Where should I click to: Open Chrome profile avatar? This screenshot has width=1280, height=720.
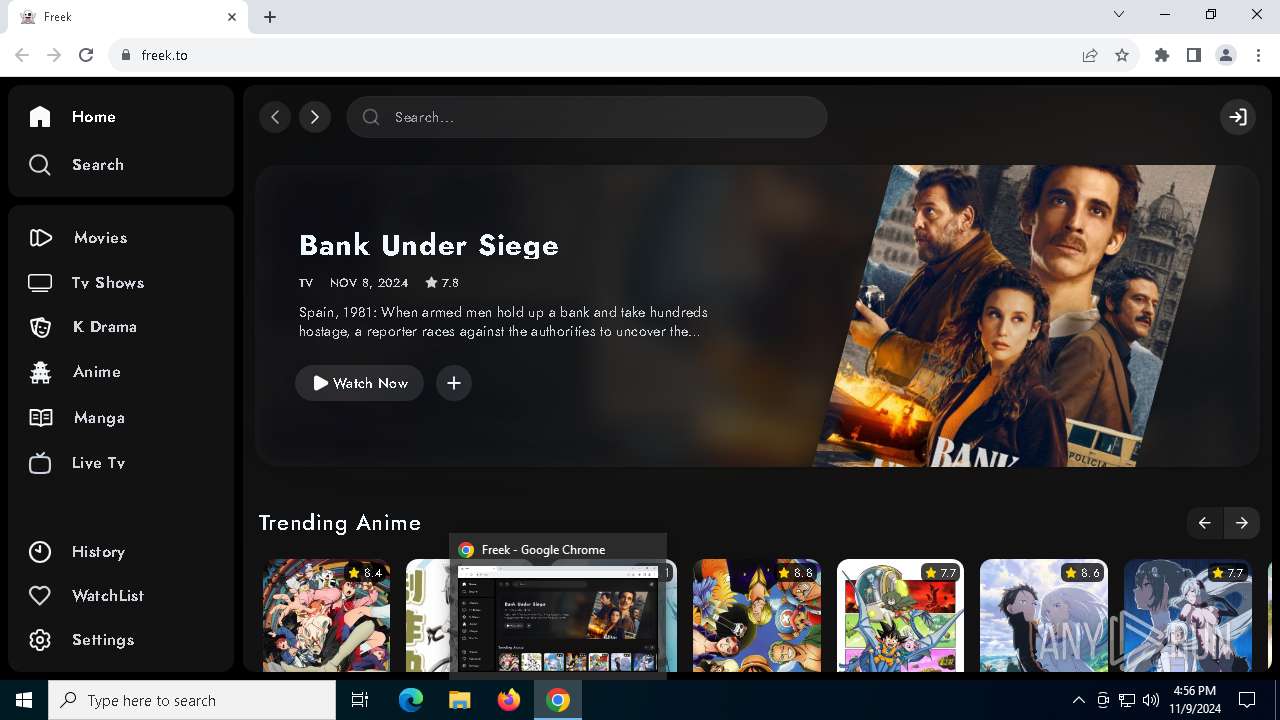coord(1226,55)
